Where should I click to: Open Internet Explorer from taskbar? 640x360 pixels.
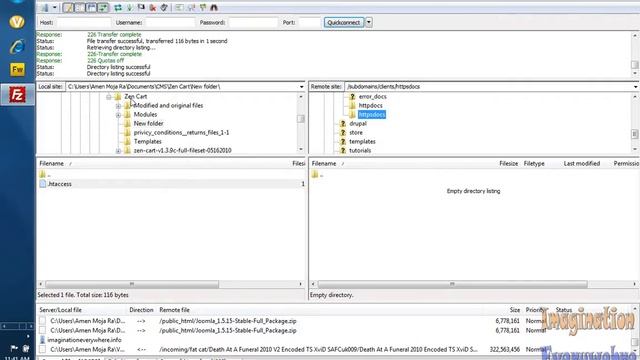point(17,47)
